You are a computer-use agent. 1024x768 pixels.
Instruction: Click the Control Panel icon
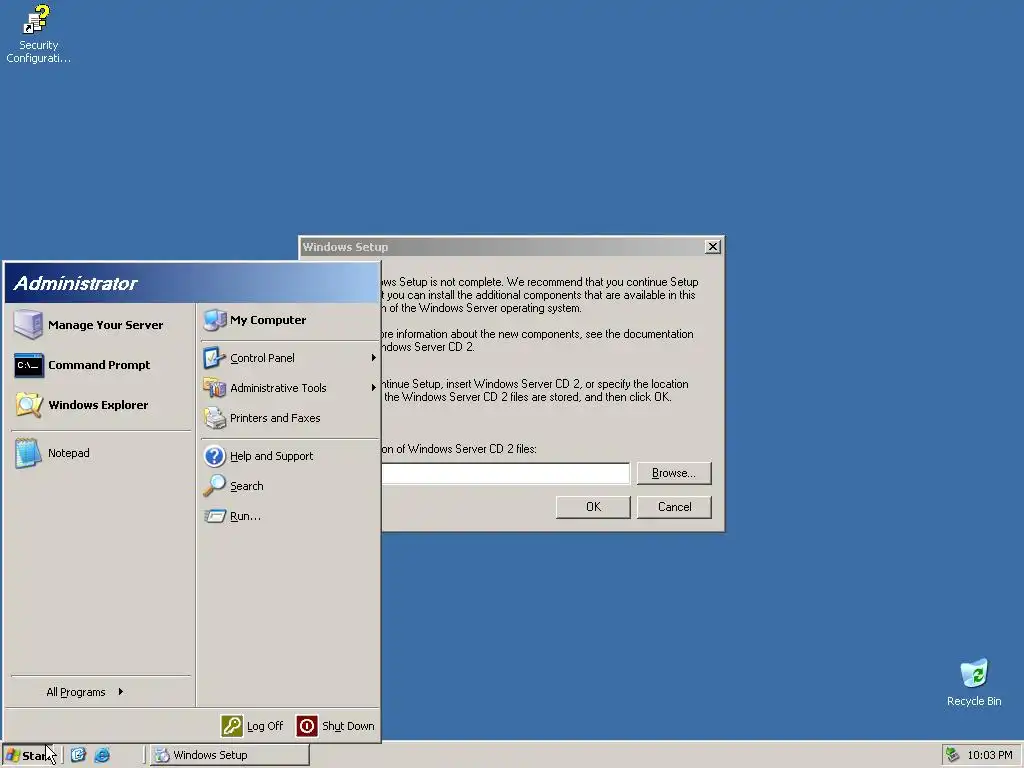coord(214,358)
